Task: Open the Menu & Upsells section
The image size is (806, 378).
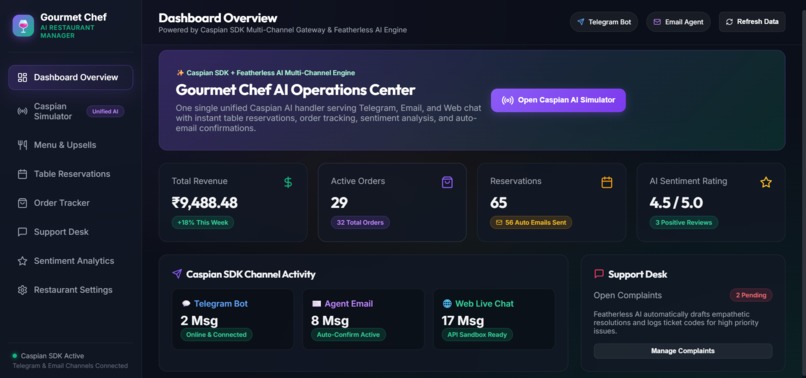Action: point(70,145)
